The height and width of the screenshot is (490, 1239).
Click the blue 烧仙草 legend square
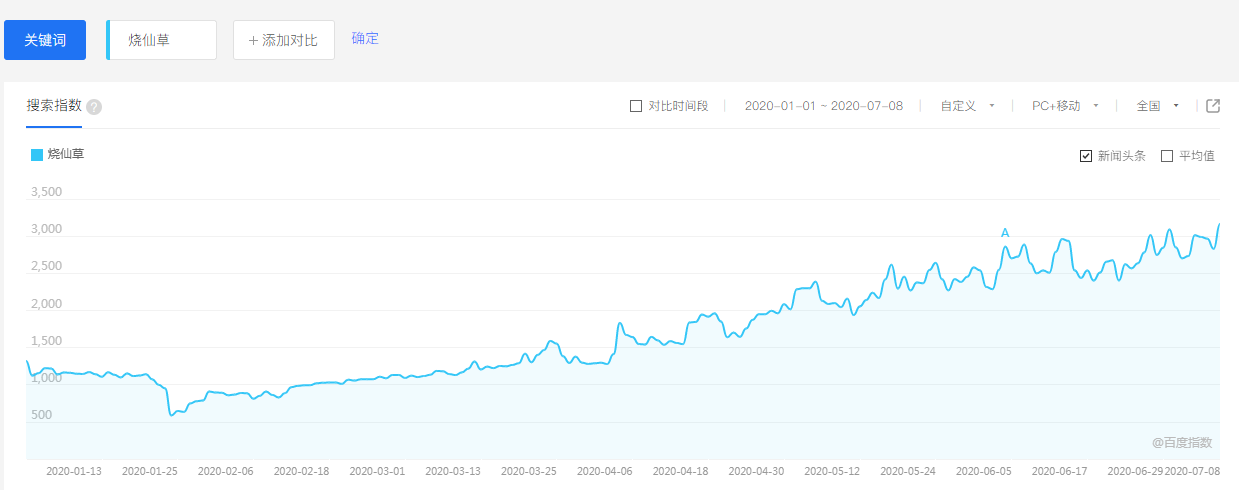(x=37, y=155)
